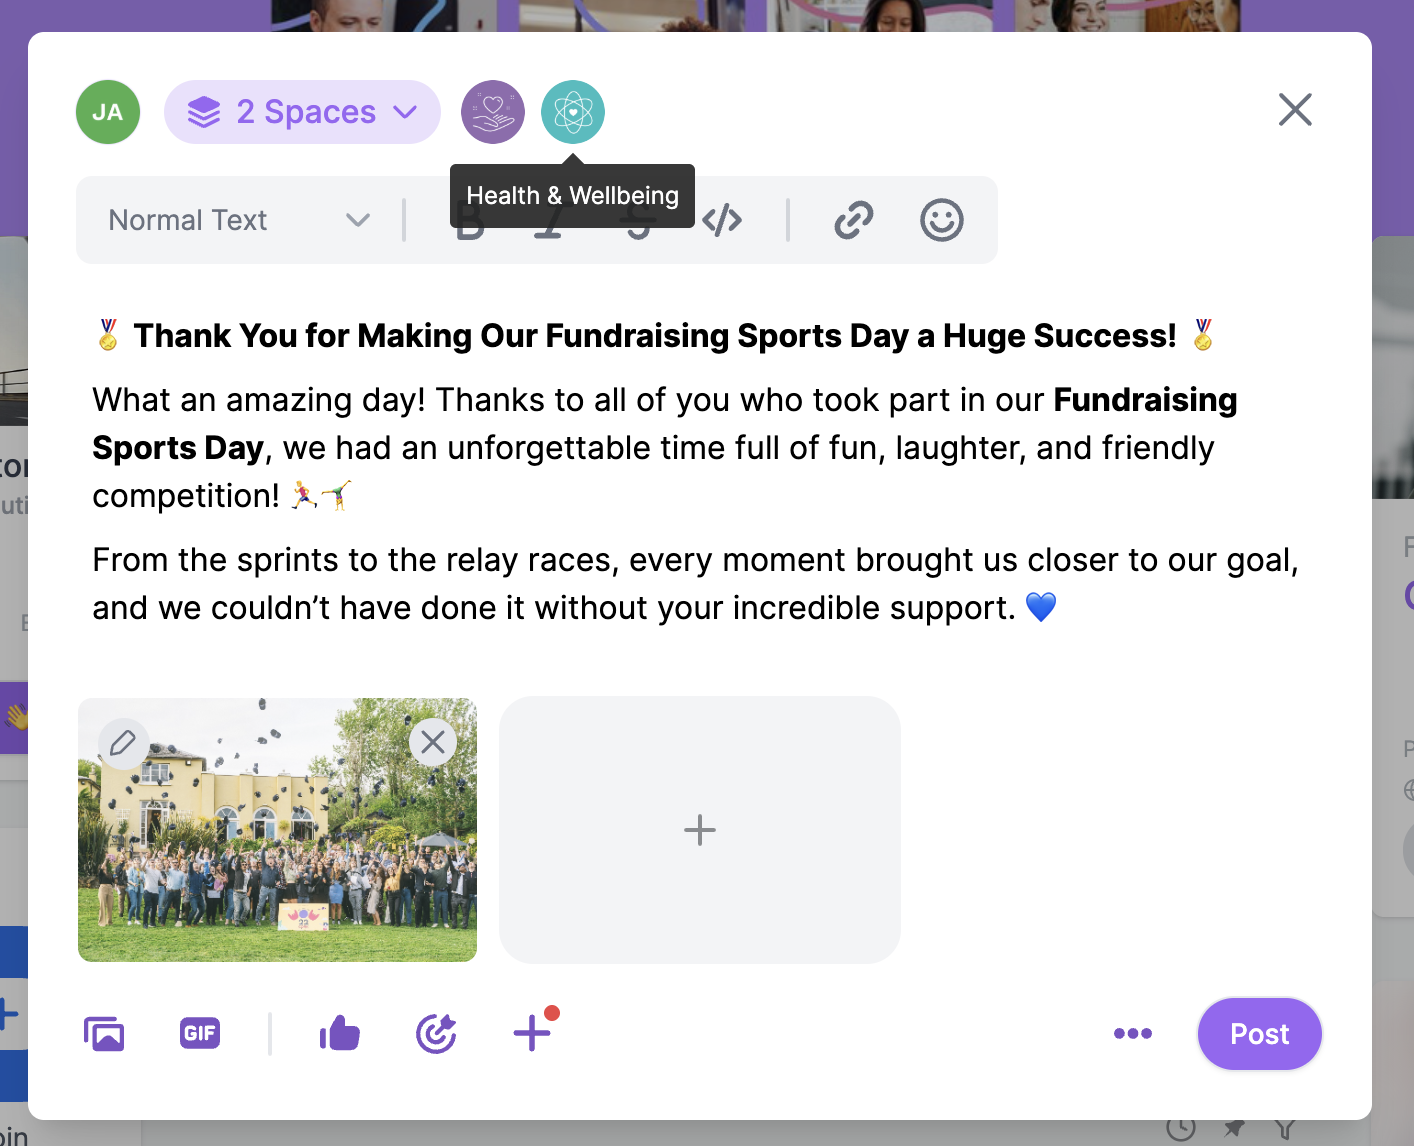Open the image gallery upload icon

tap(104, 1034)
